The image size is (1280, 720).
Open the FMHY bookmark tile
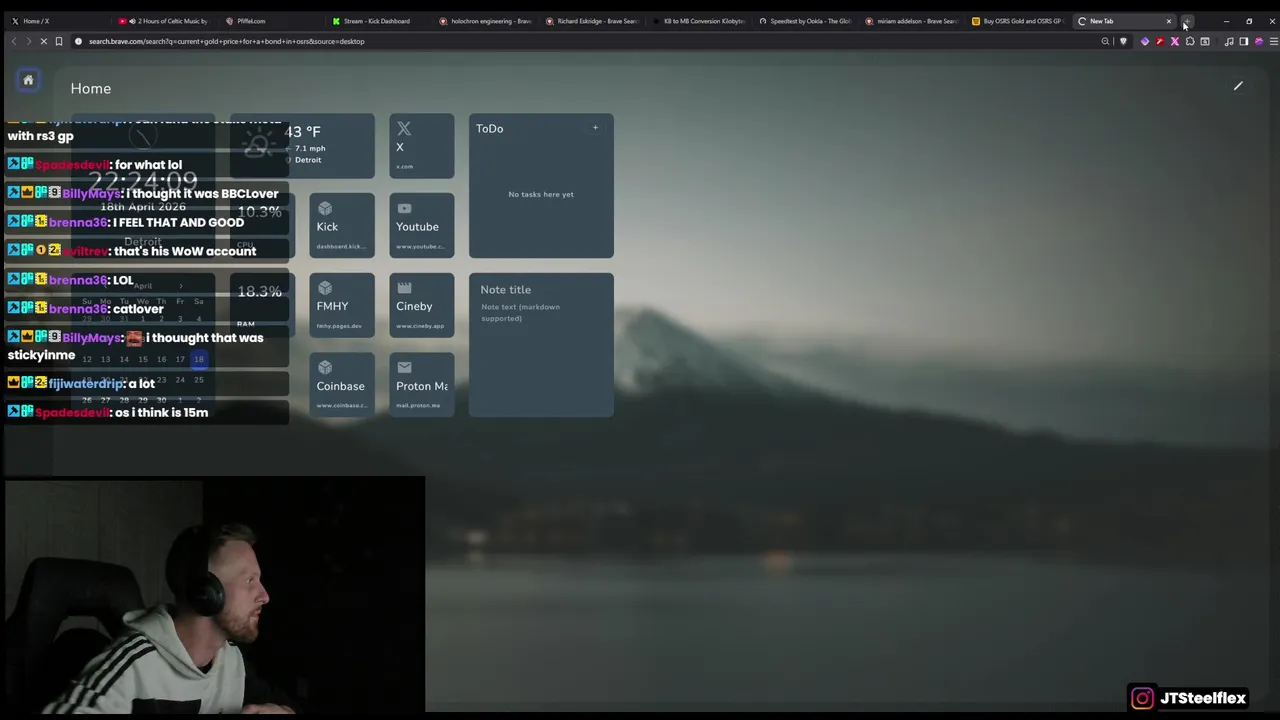point(342,306)
